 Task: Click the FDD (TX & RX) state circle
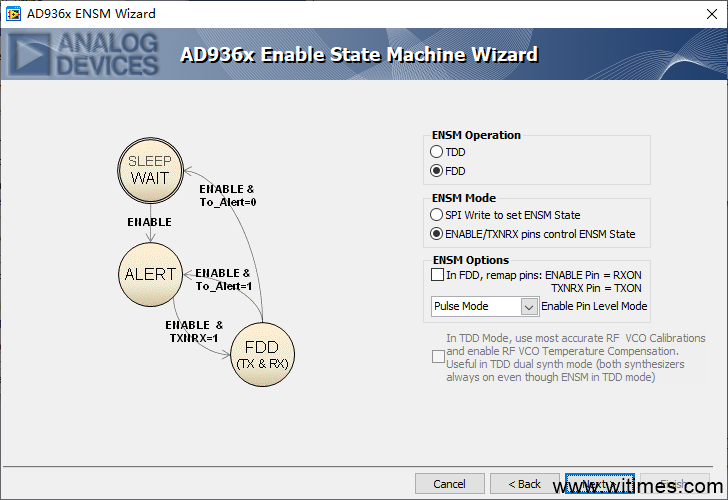pos(262,354)
